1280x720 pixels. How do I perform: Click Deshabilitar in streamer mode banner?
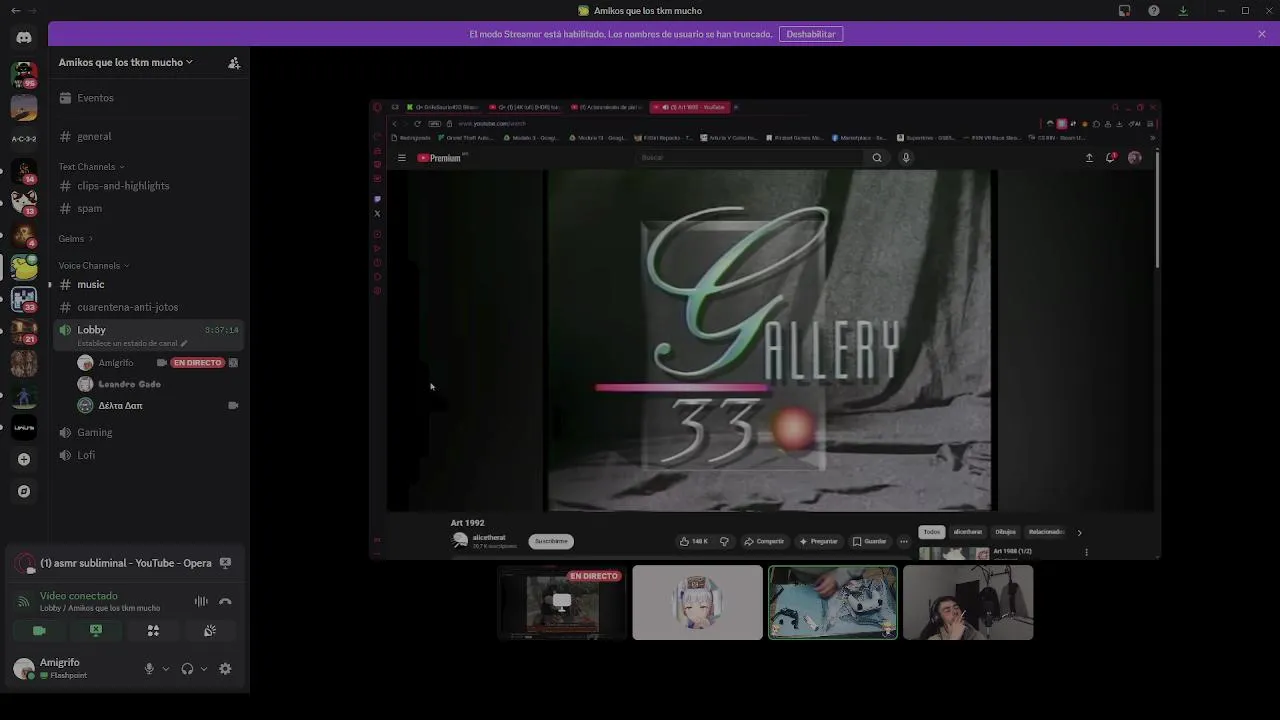click(x=811, y=34)
